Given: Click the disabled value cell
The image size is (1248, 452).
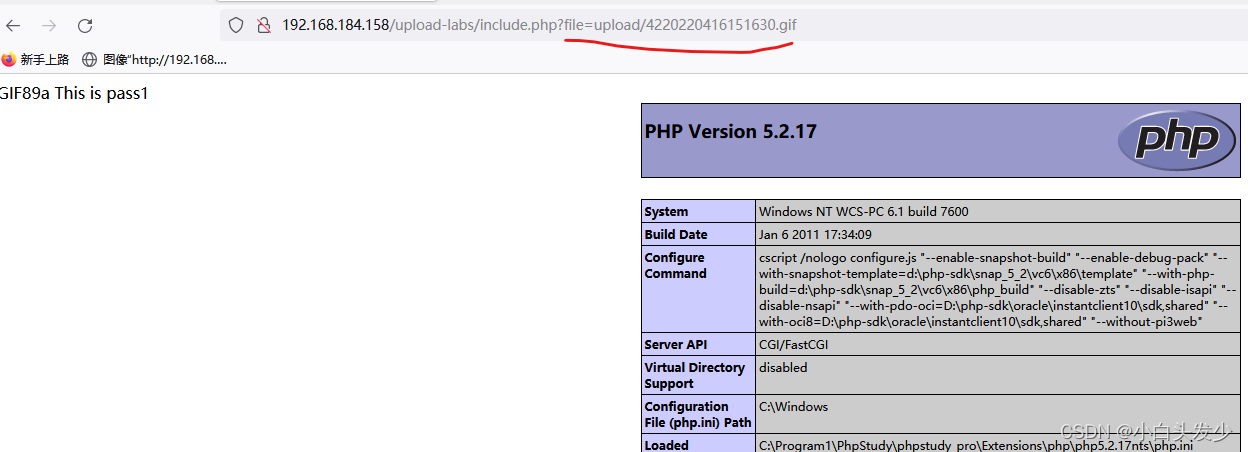Looking at the screenshot, I should tap(998, 375).
